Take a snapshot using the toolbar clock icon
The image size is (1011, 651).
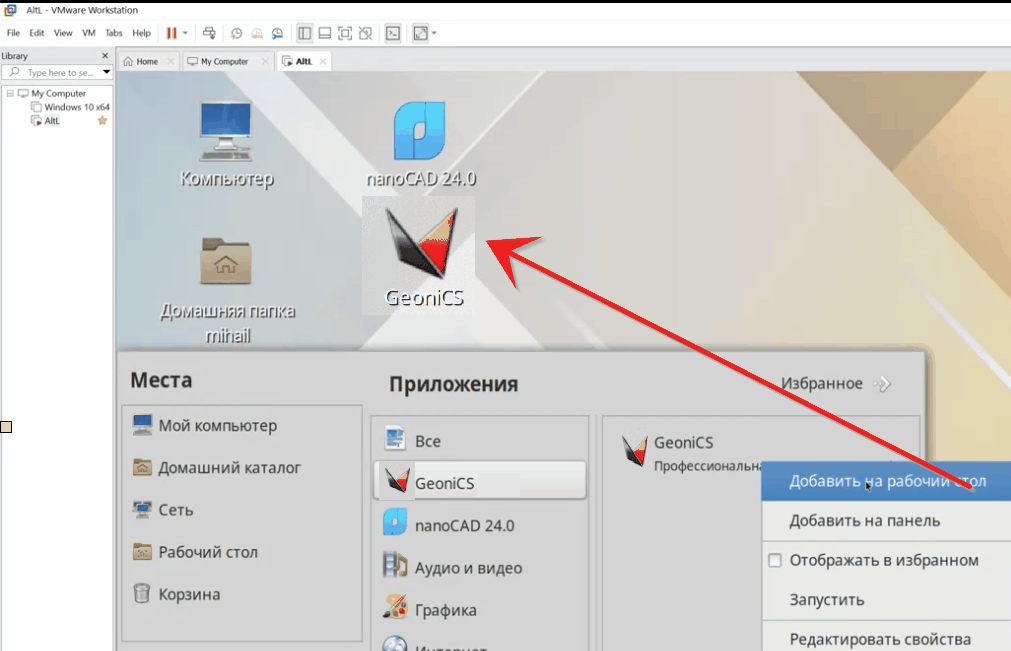coord(237,33)
